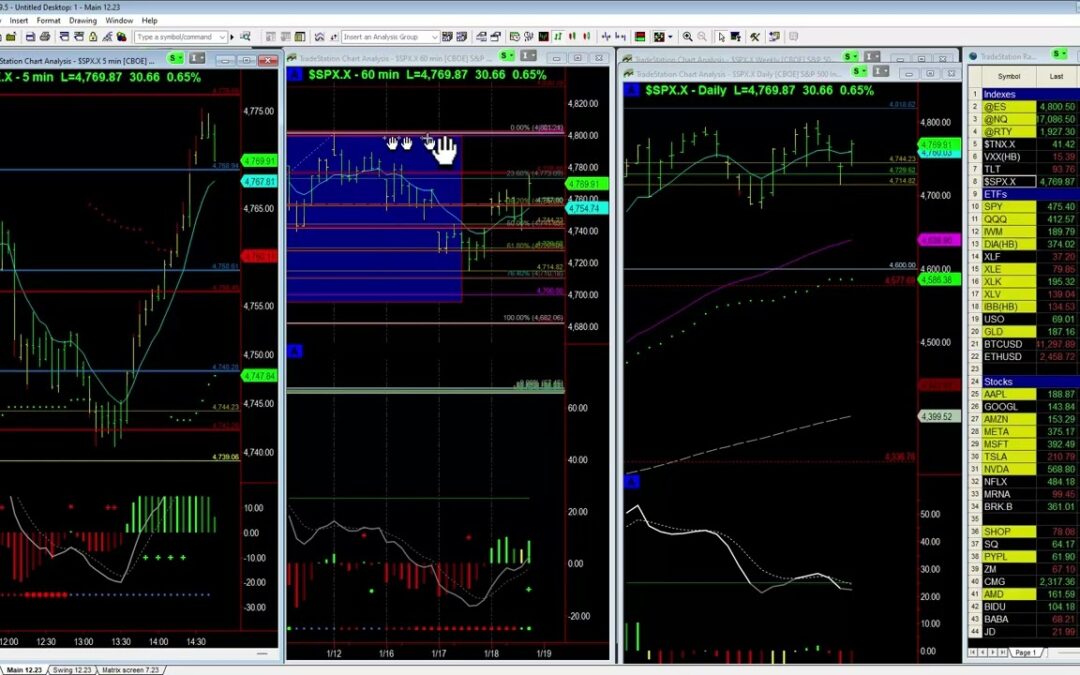Open the Insert an Analysis Group dropdown arrow
The height and width of the screenshot is (675, 1080).
tap(435, 37)
